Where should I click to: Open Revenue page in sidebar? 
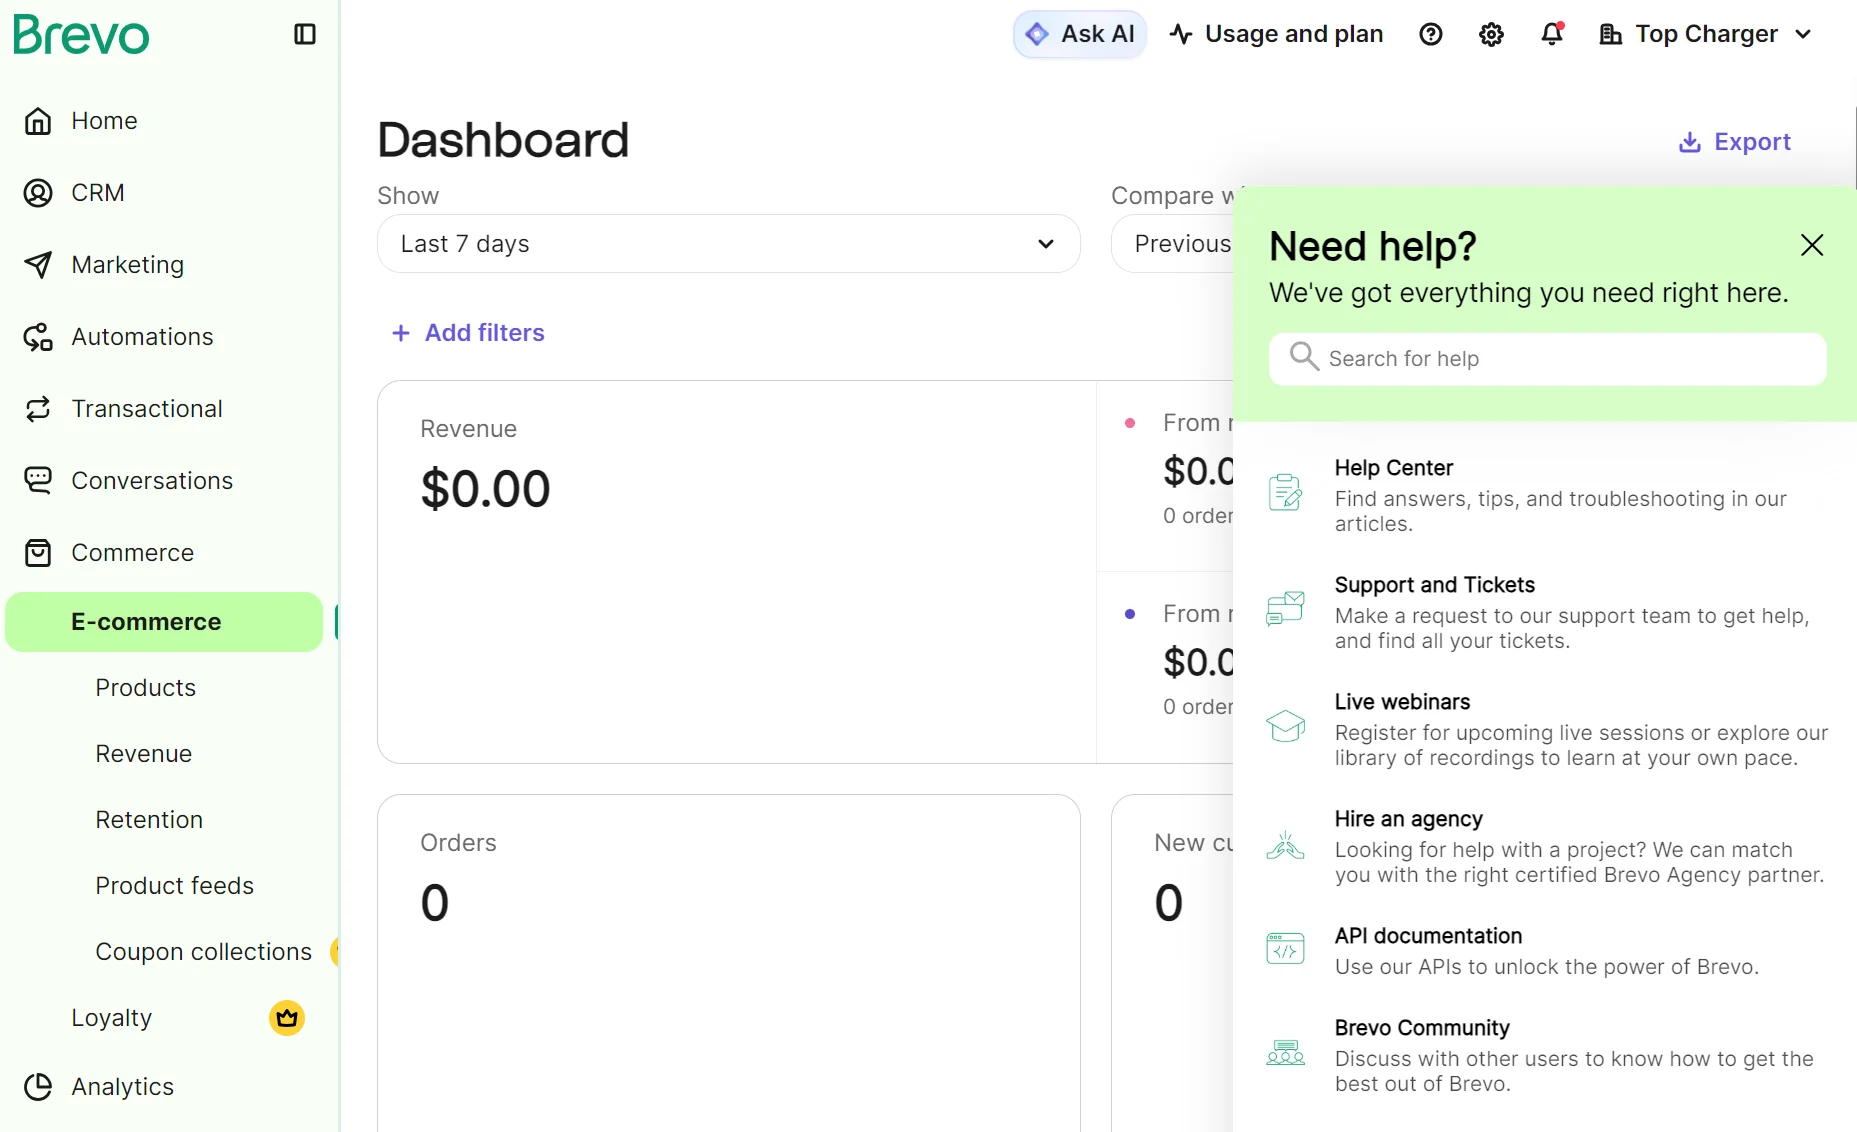coord(144,754)
